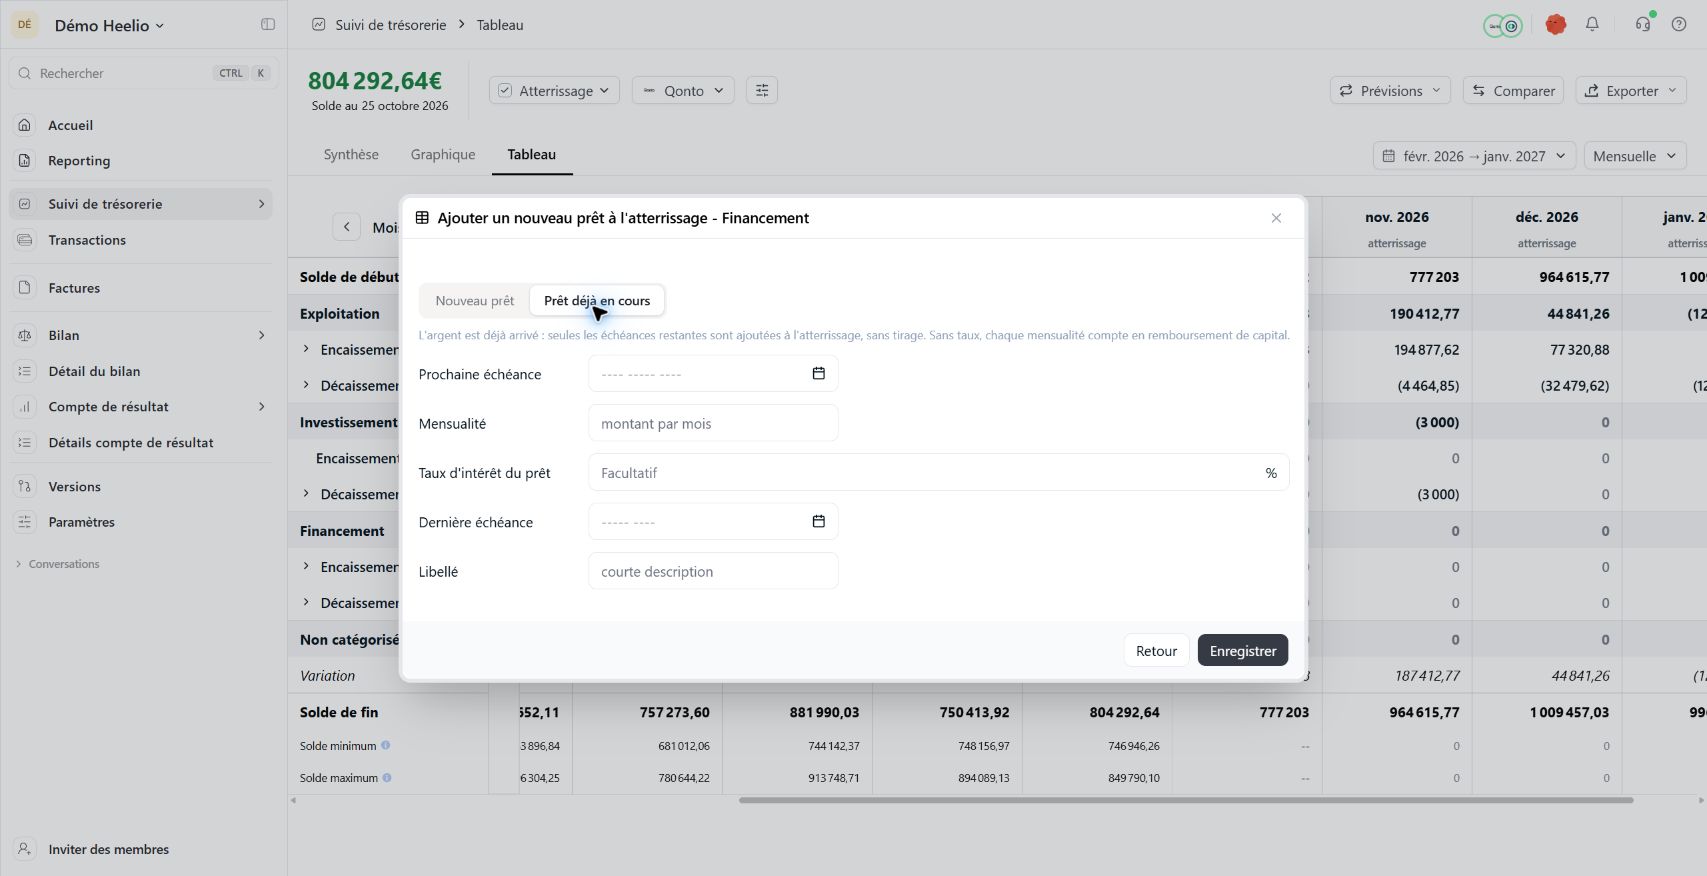Open the Démo Heelio workspace dropdown
Viewport: 1707px width, 876px height.
[x=110, y=26]
